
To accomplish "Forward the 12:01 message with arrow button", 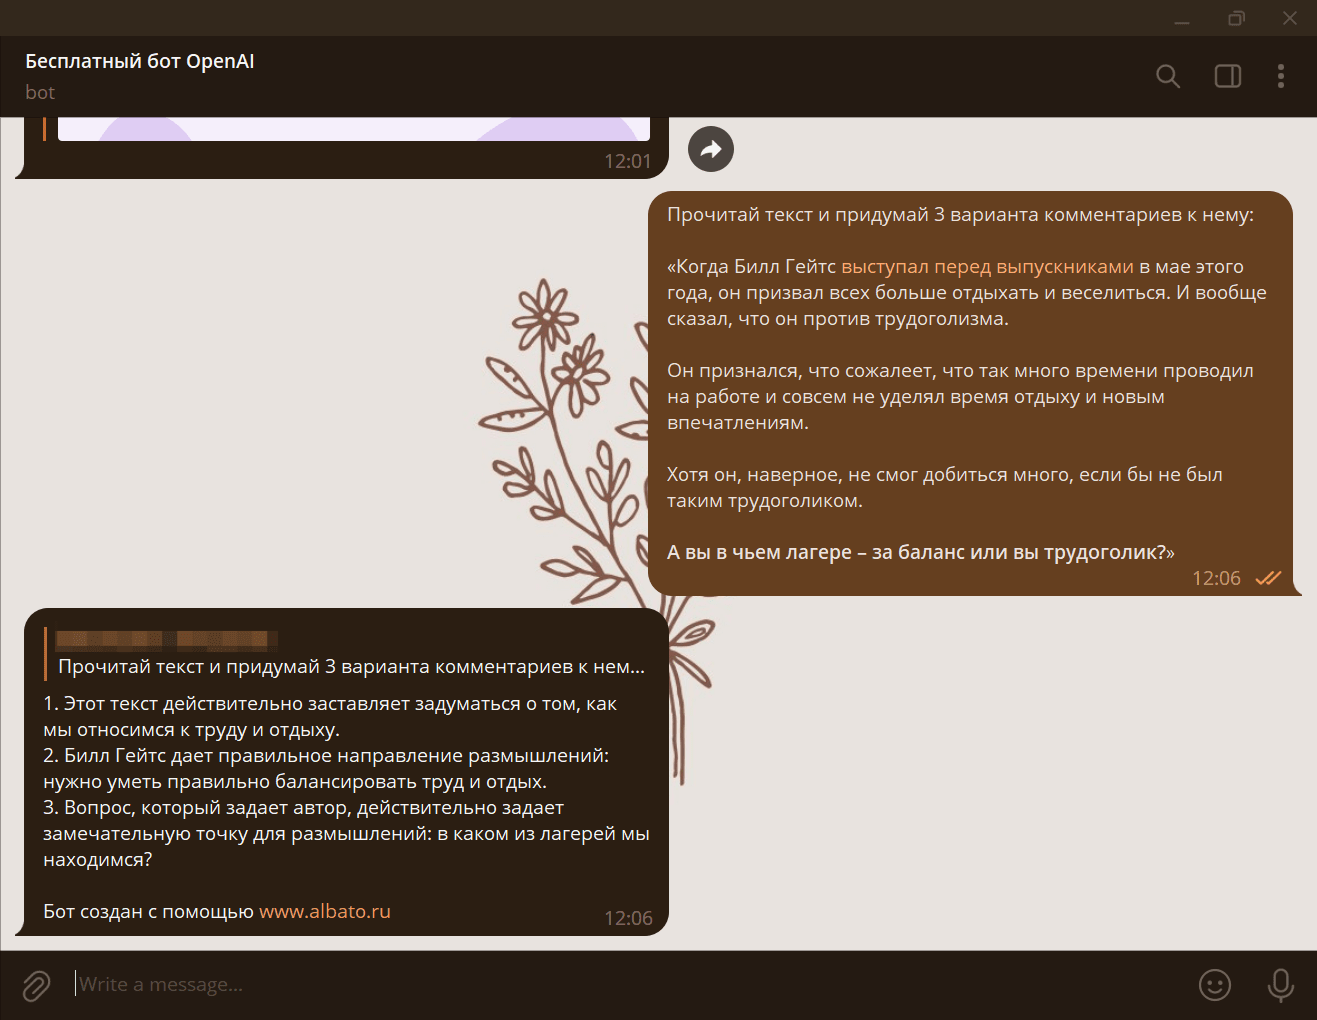I will [x=711, y=149].
